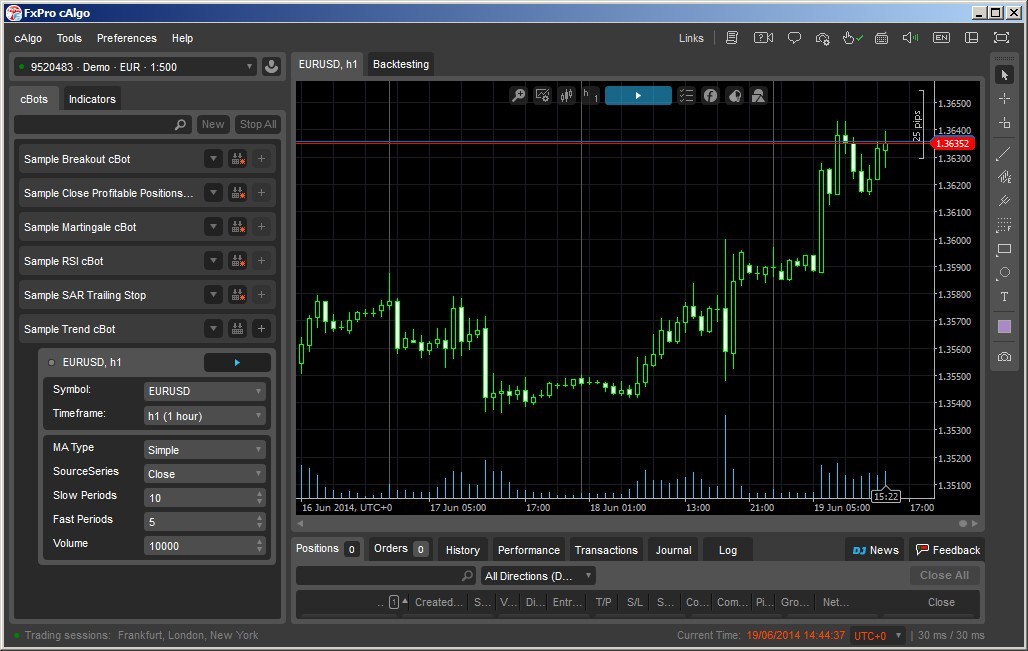The image size is (1028, 651).
Task: Select the crosshair cursor tool
Action: [1004, 98]
